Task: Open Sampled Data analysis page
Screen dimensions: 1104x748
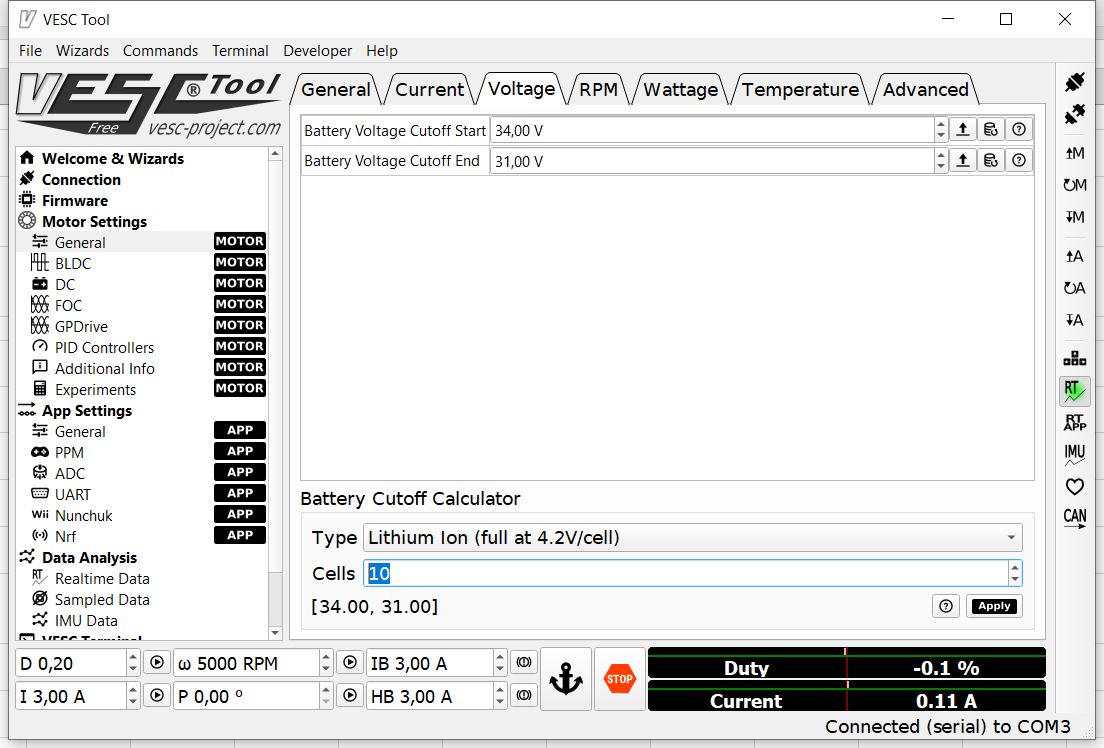Action: tap(102, 600)
